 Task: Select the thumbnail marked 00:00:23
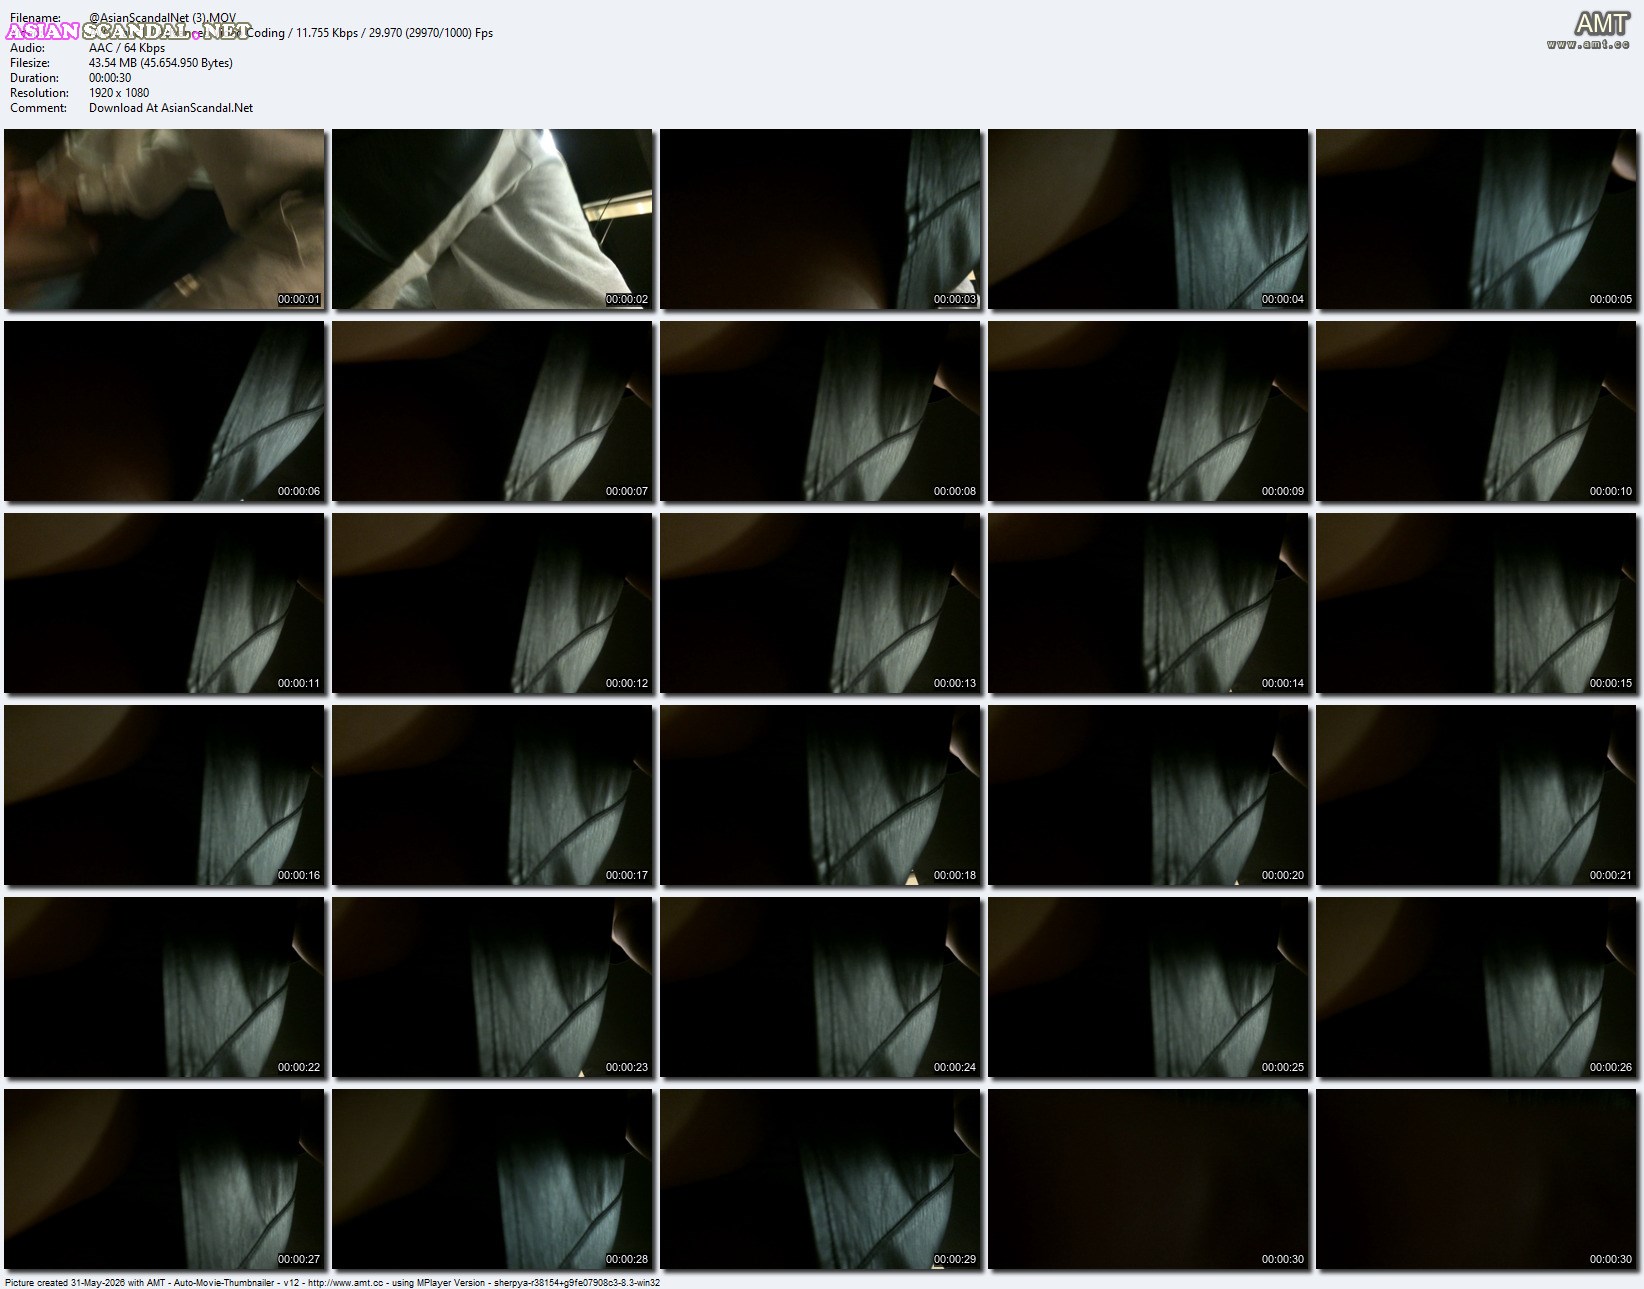pos(492,987)
